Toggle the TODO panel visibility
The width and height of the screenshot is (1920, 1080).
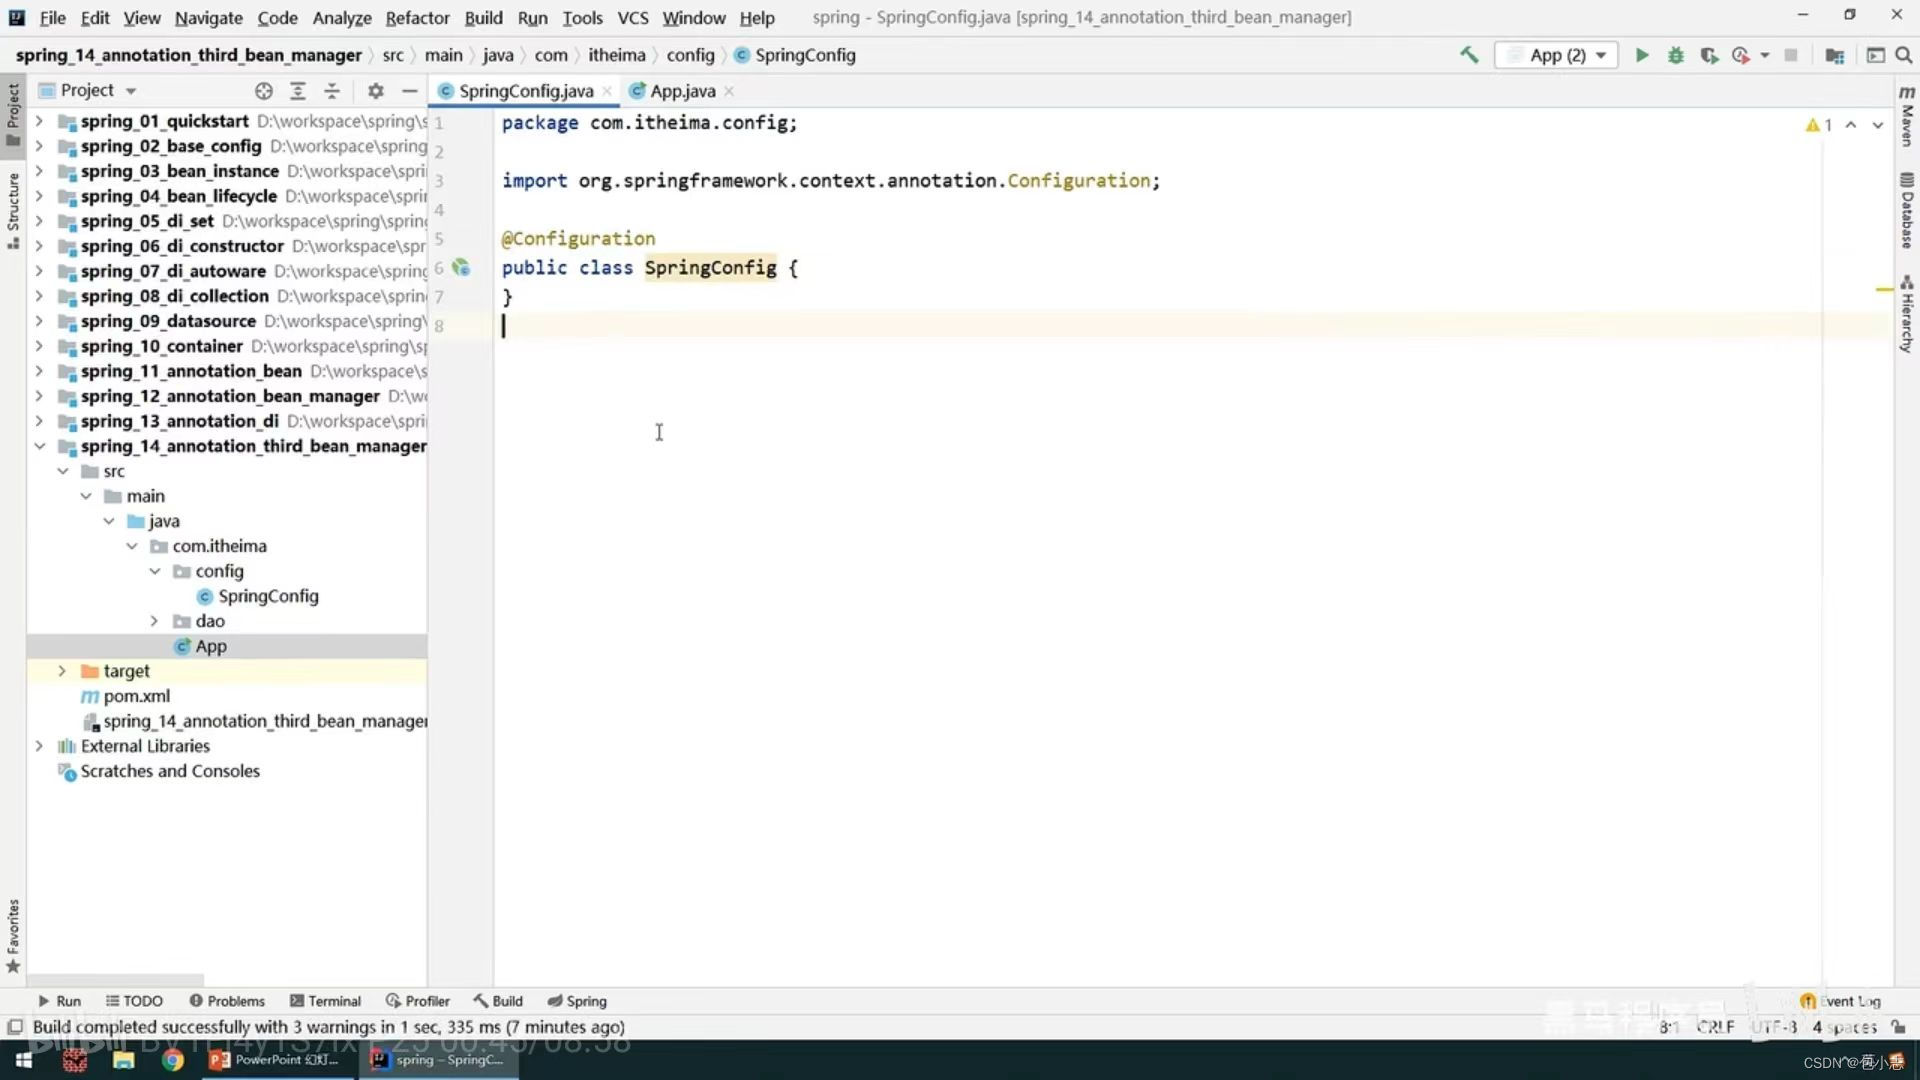click(142, 1001)
